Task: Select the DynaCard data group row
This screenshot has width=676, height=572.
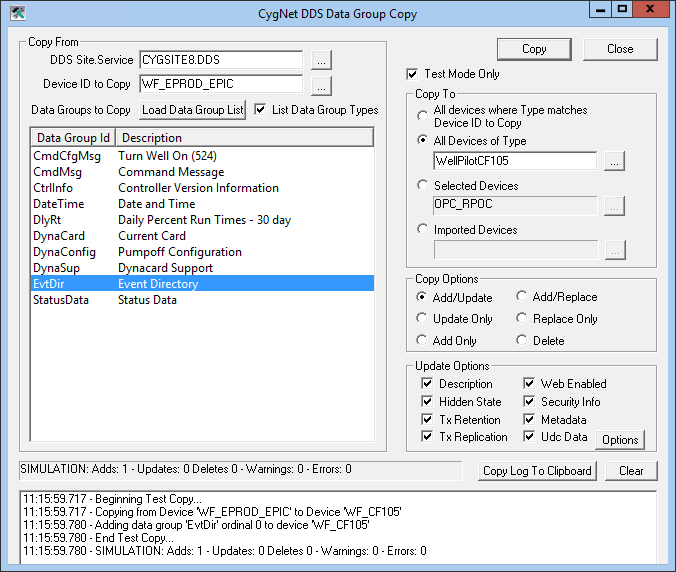Action: 203,236
